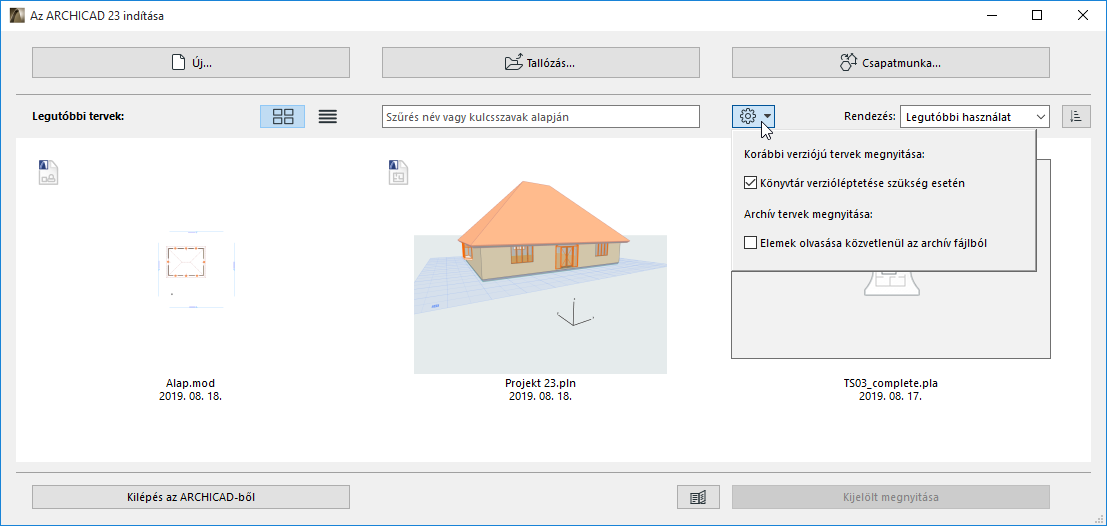1107x526 pixels.
Task: Click the TS03_complete.pla file name label
Action: [890, 384]
